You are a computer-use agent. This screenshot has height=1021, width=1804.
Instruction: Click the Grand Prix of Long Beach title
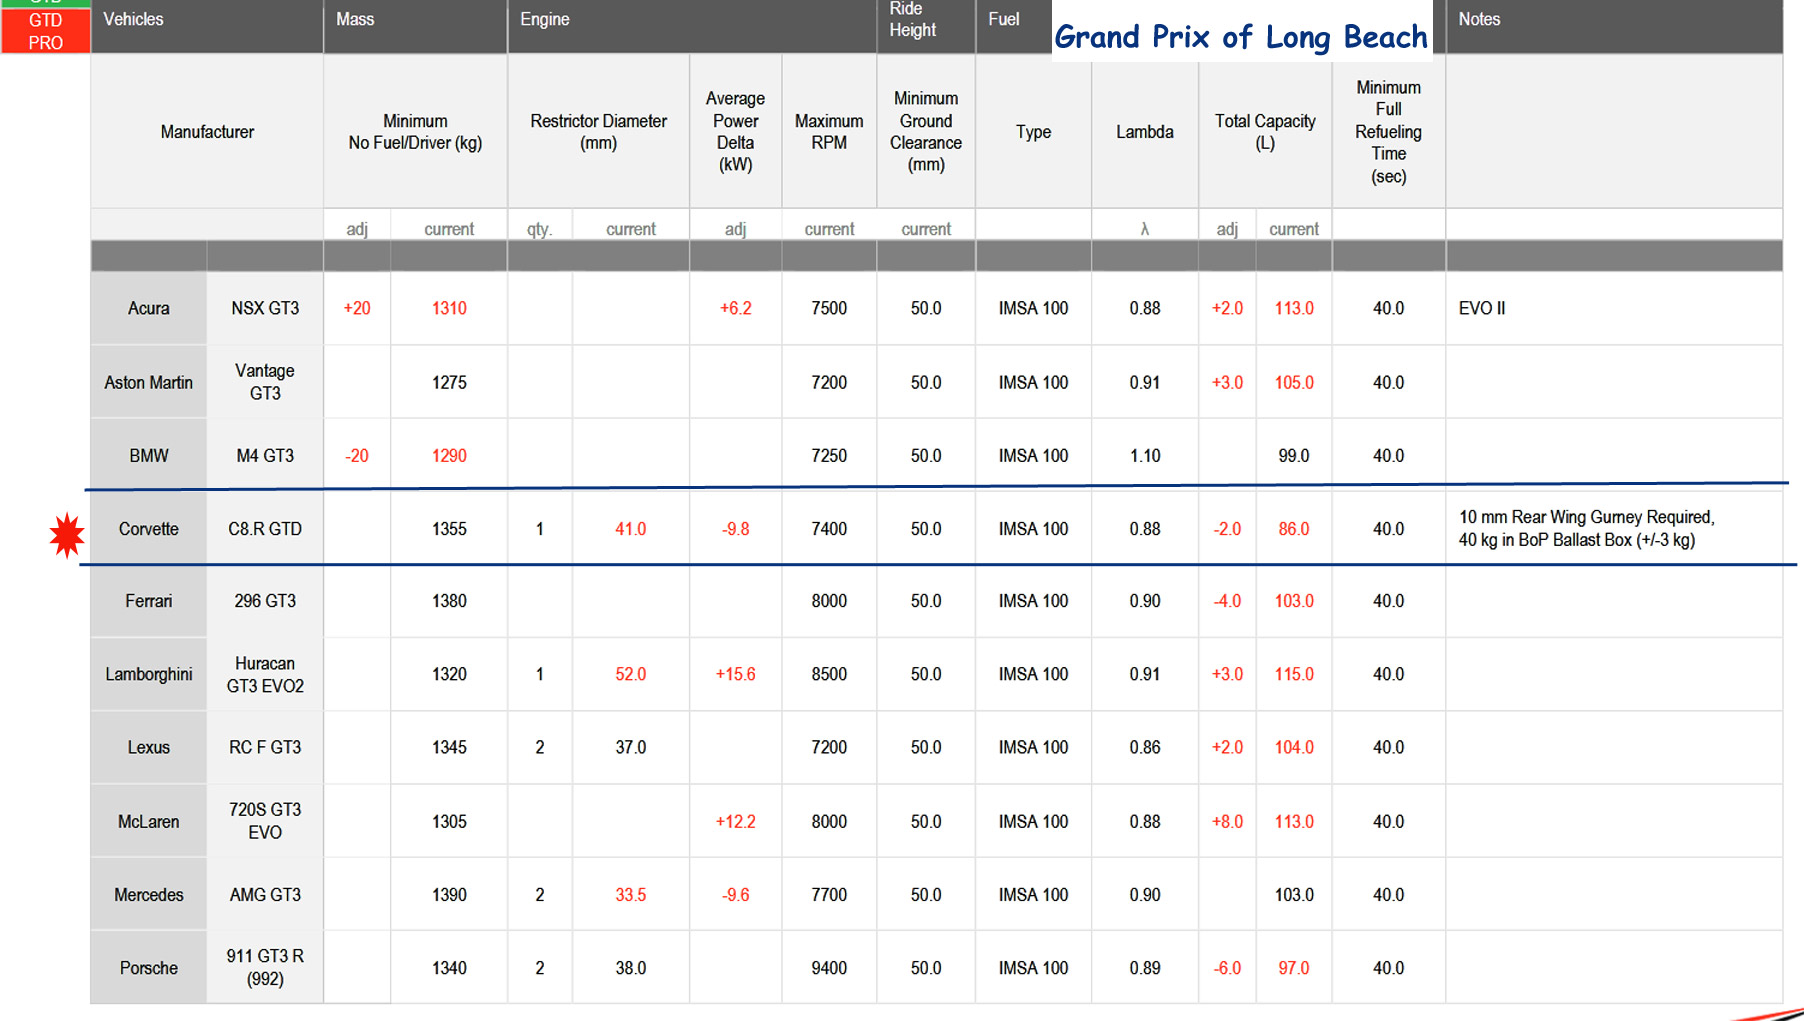tap(1240, 37)
